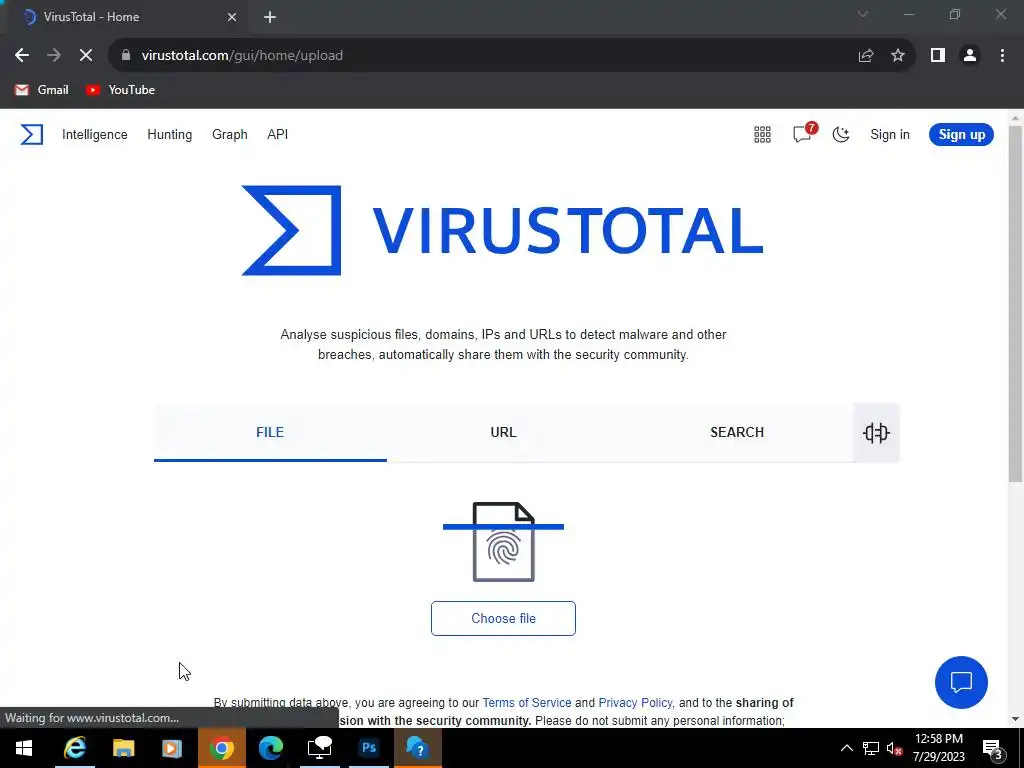Click the Chrome taskbar icon
The height and width of the screenshot is (768, 1024).
[222, 748]
